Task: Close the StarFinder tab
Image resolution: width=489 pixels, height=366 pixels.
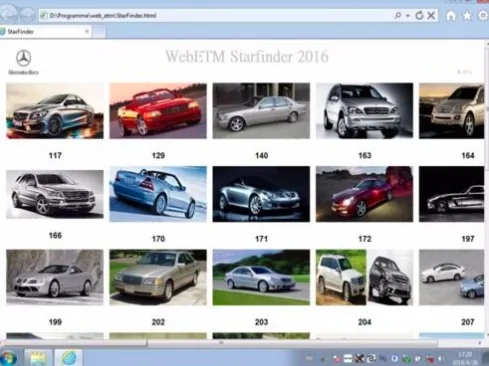Action: click(87, 32)
